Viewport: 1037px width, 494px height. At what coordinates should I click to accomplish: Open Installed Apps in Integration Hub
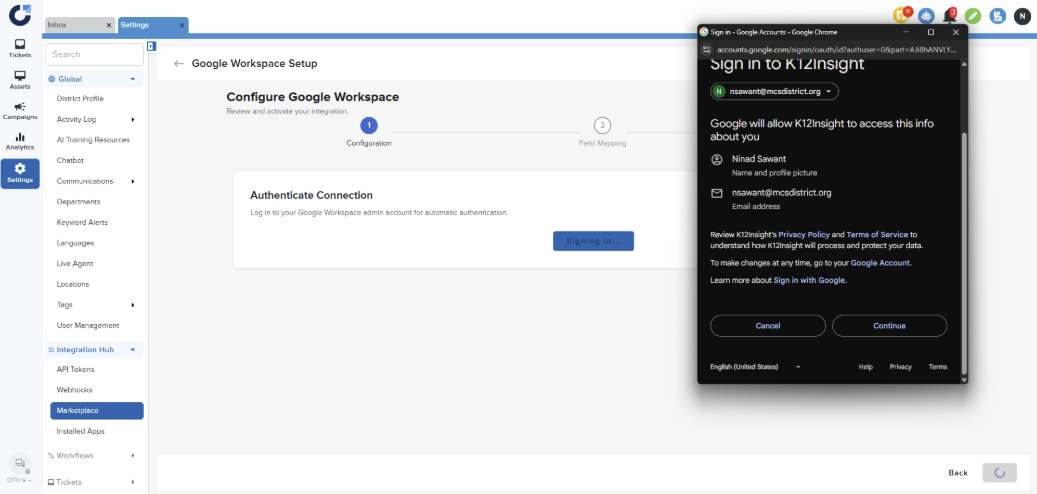tap(81, 431)
